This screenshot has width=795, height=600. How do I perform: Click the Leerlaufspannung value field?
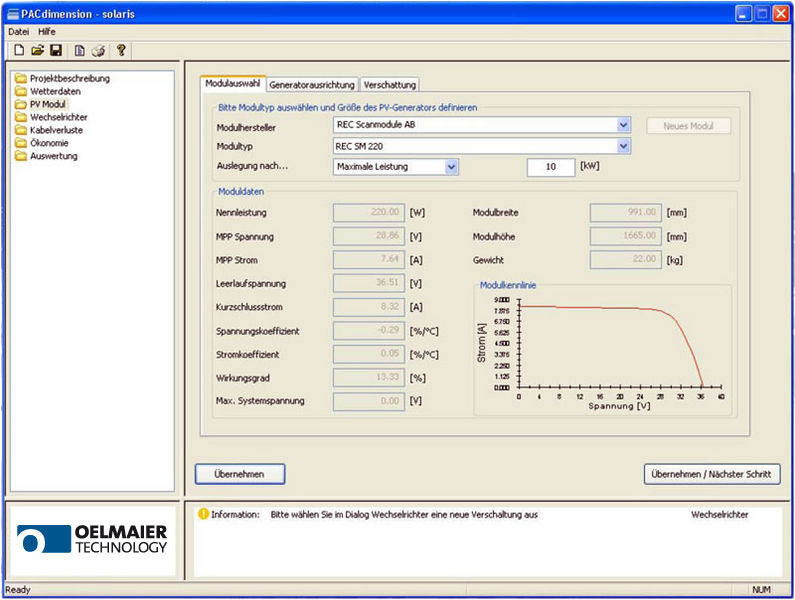pos(369,283)
